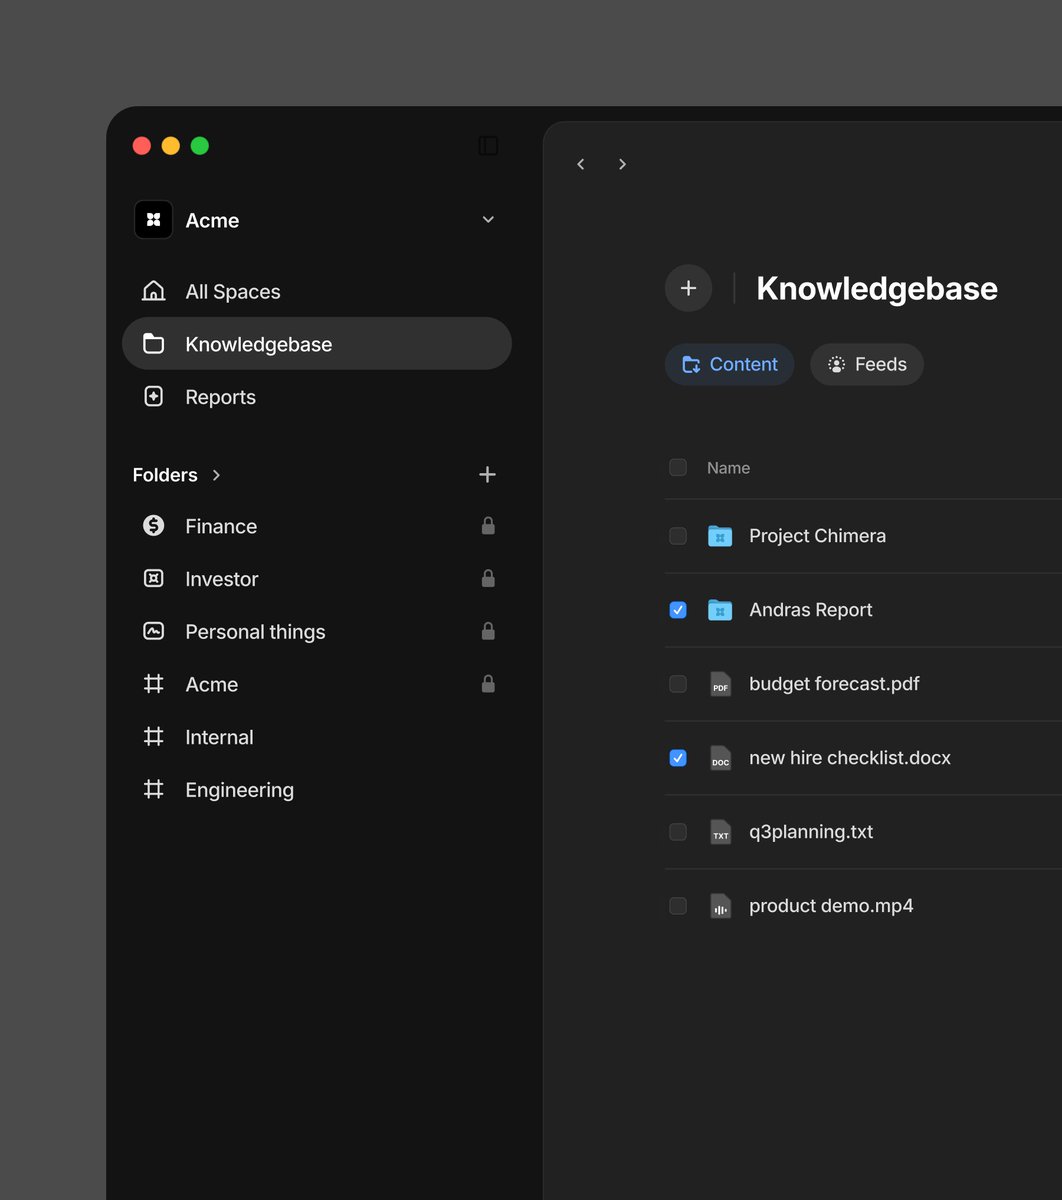The width and height of the screenshot is (1062, 1200).
Task: Open q3planning.txt file name
Action: [x=811, y=832]
